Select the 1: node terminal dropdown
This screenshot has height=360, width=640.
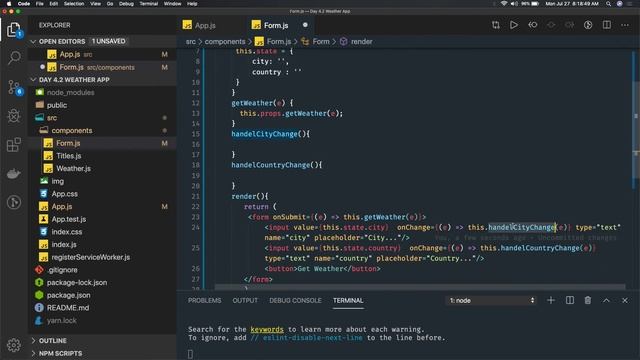coord(491,300)
